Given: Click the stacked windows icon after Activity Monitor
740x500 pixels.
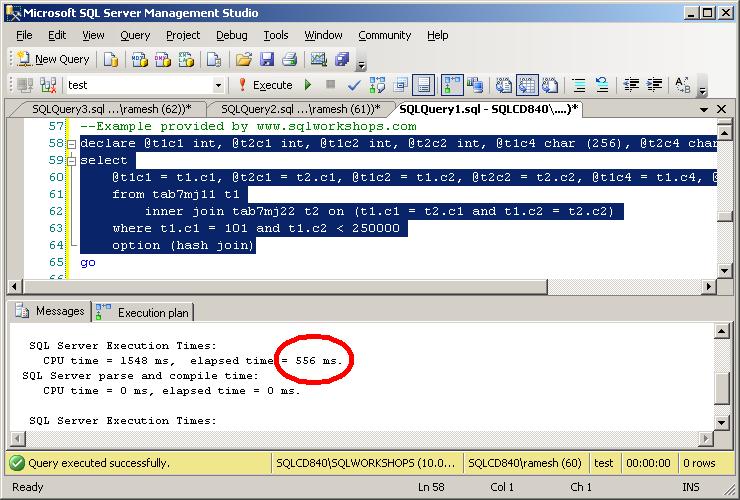Looking at the screenshot, I should pyautogui.click(x=342, y=59).
